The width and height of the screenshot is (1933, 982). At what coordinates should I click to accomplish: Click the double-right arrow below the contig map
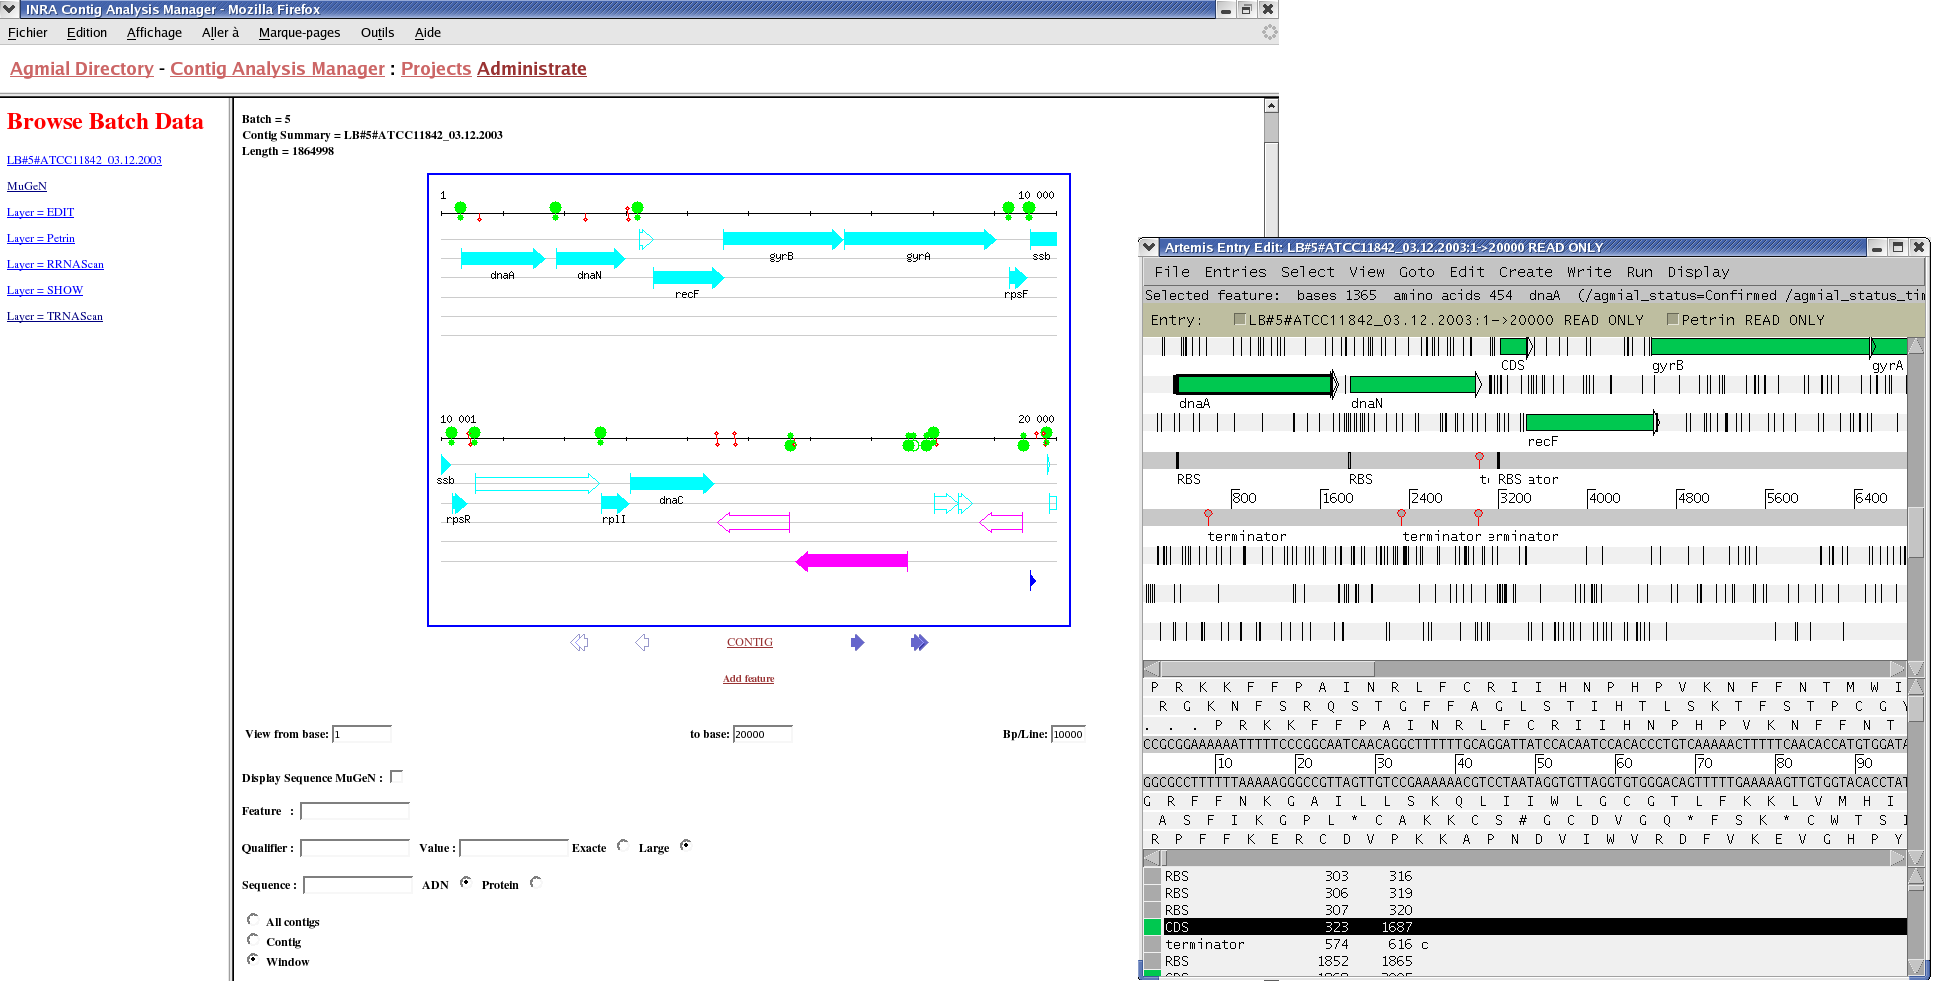(919, 643)
